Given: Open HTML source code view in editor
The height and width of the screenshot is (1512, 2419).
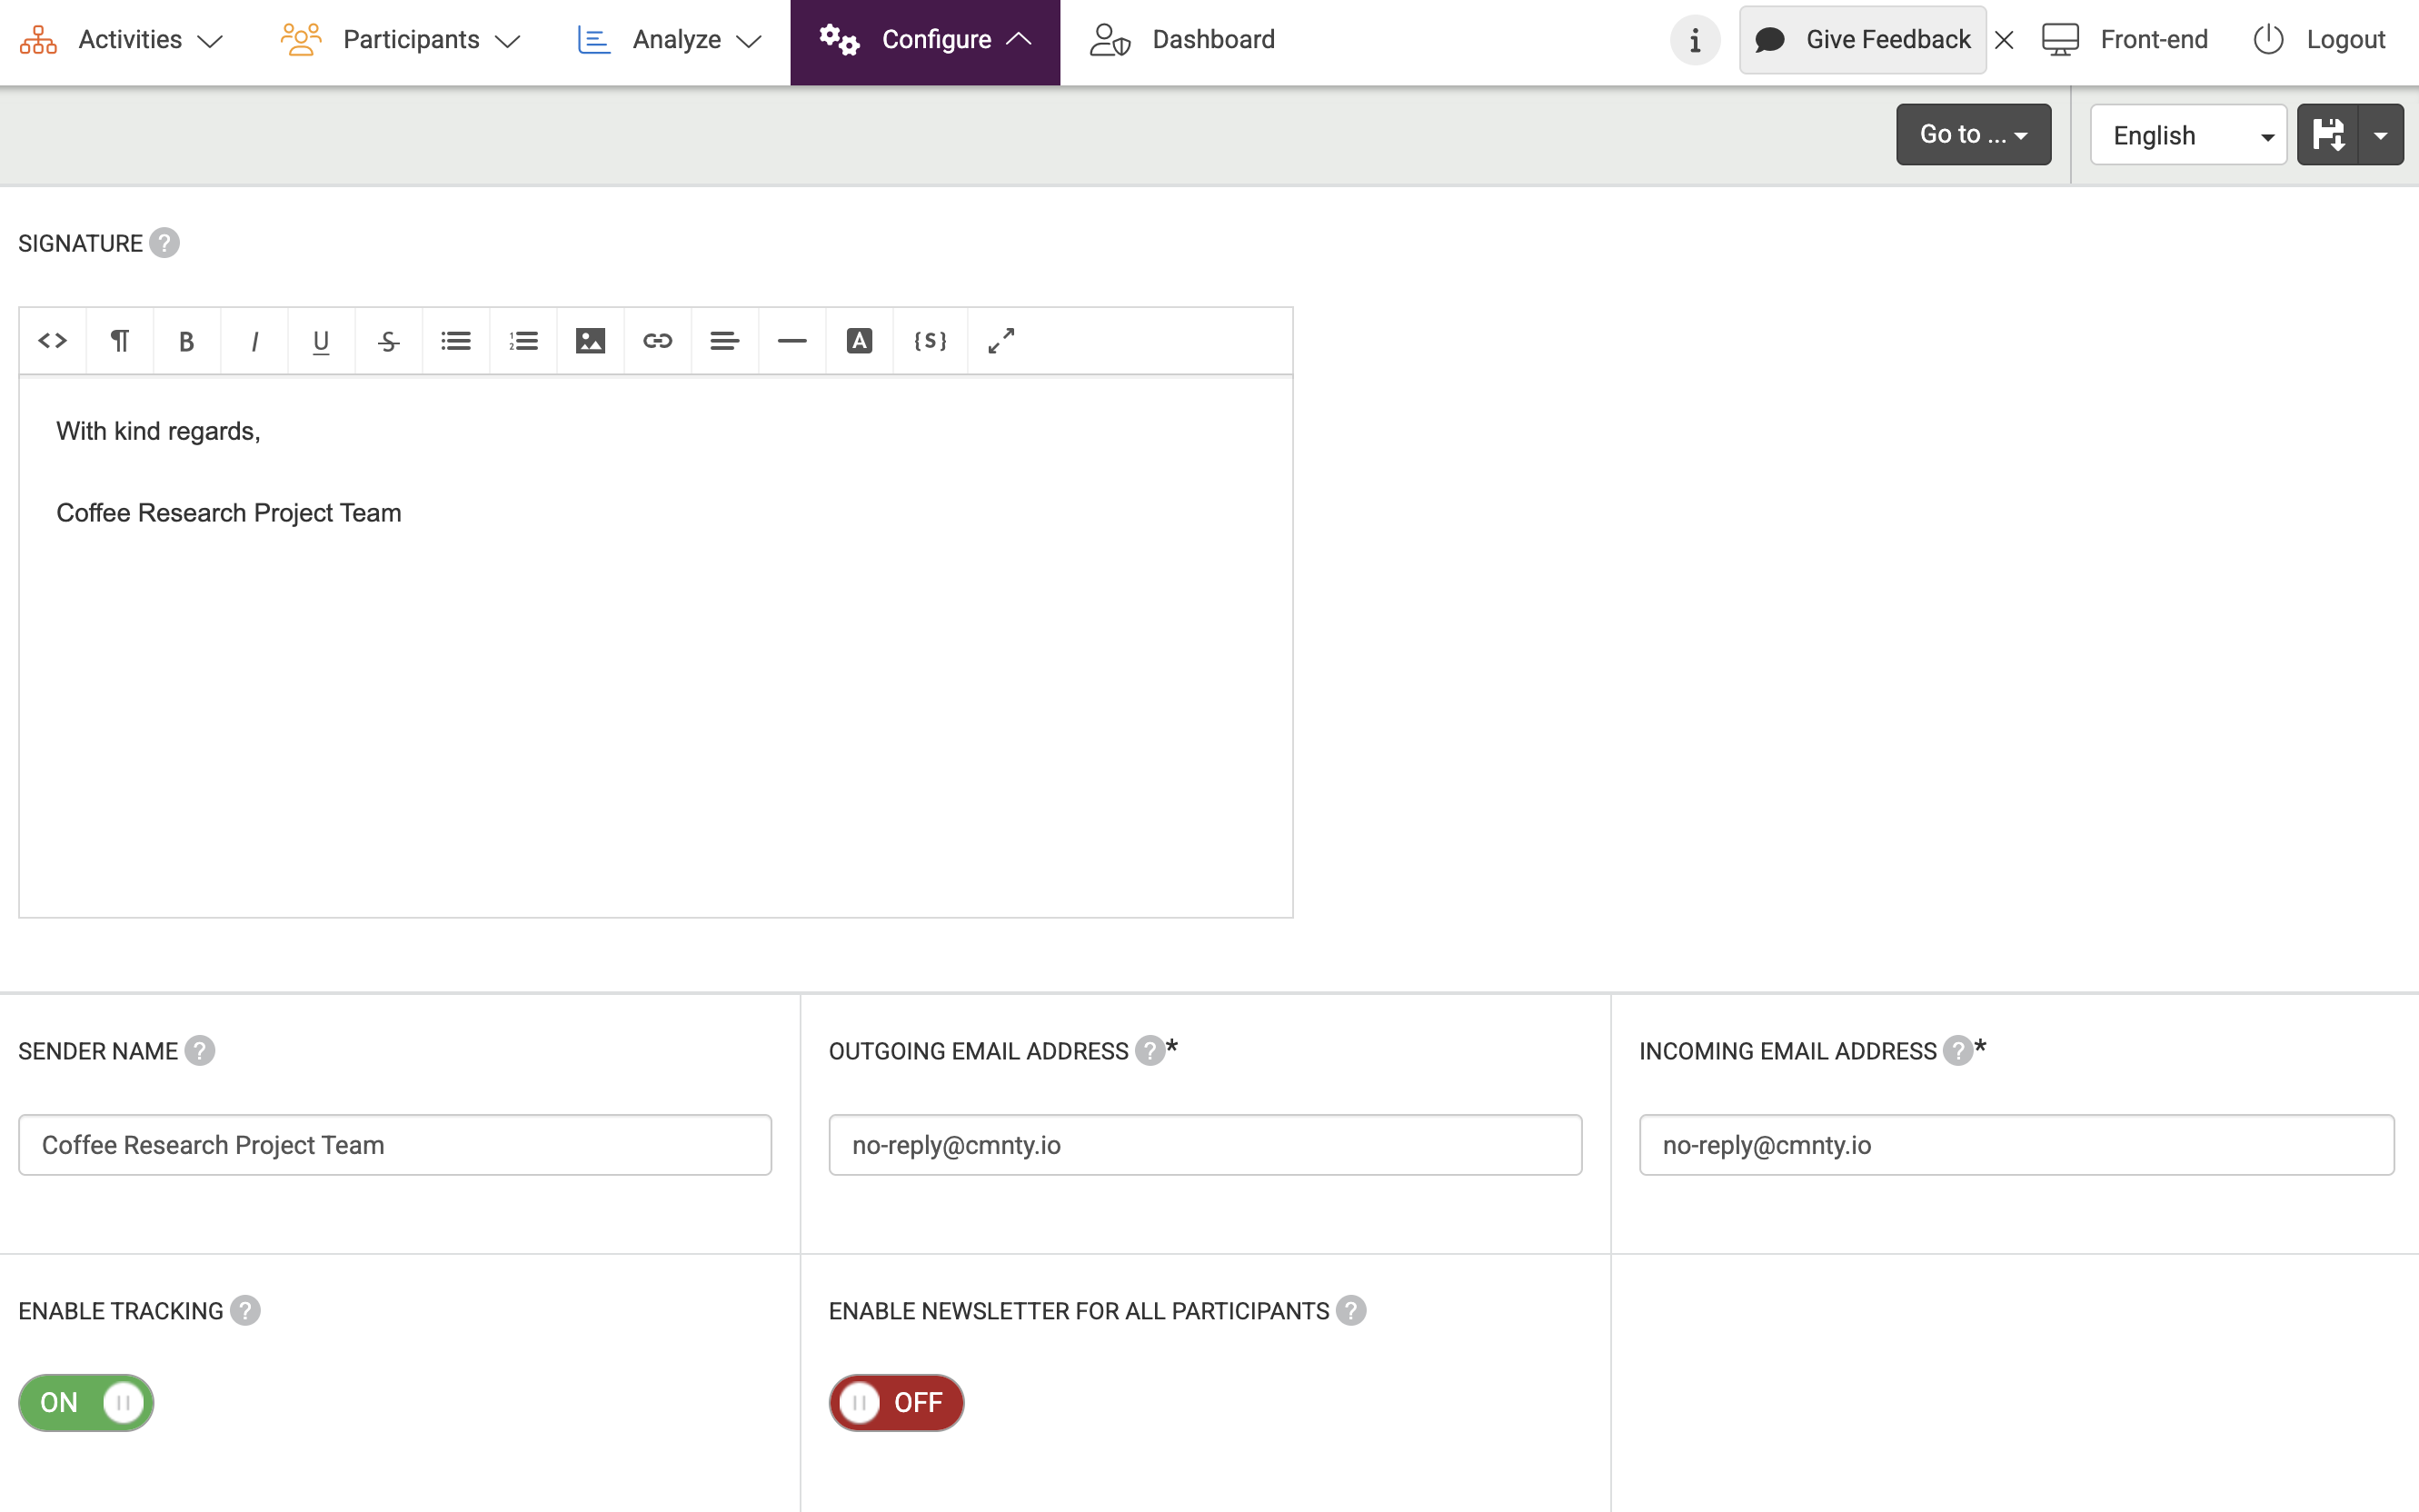Looking at the screenshot, I should coord(52,341).
